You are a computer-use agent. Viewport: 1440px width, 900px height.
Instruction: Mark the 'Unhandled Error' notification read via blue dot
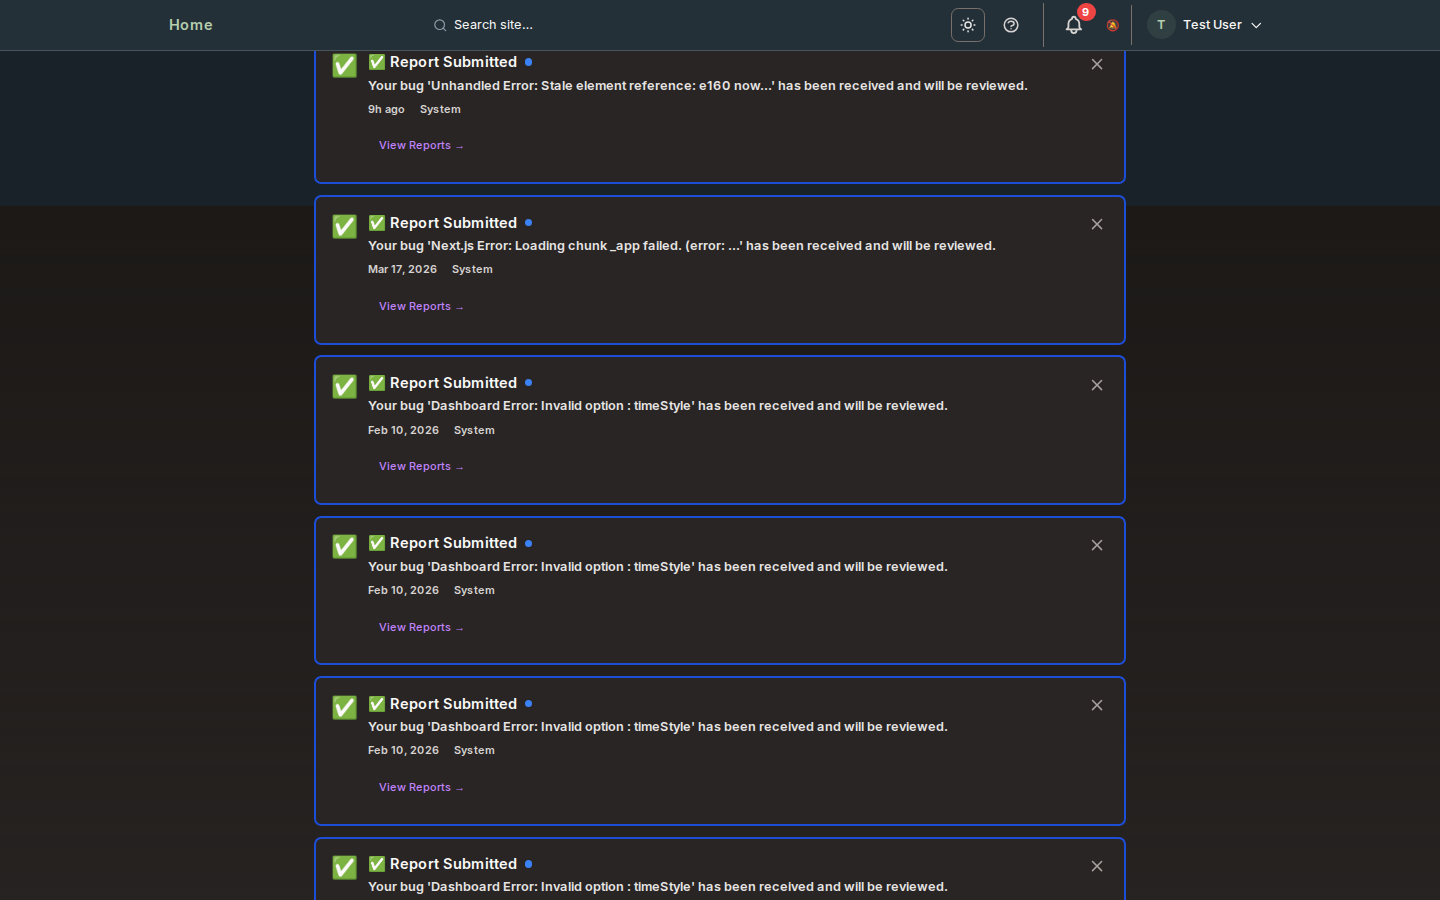coord(529,62)
